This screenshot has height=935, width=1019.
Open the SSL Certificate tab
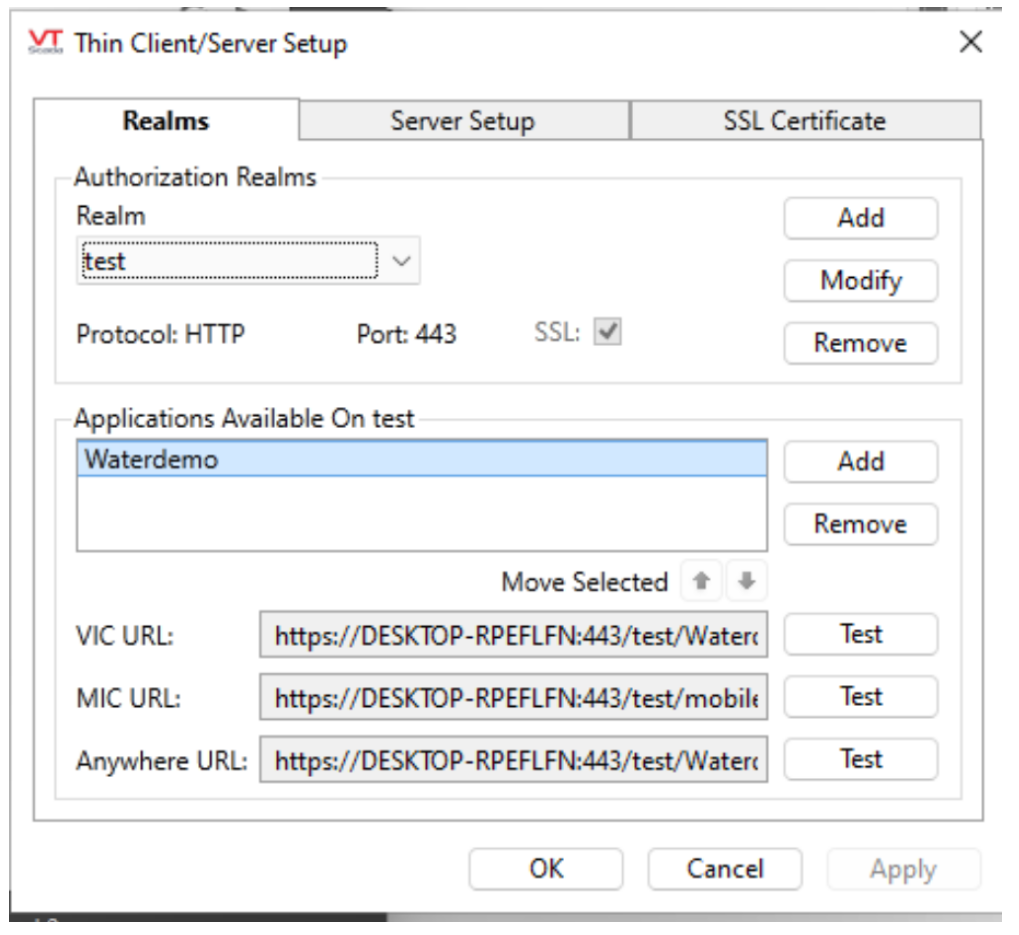(804, 121)
